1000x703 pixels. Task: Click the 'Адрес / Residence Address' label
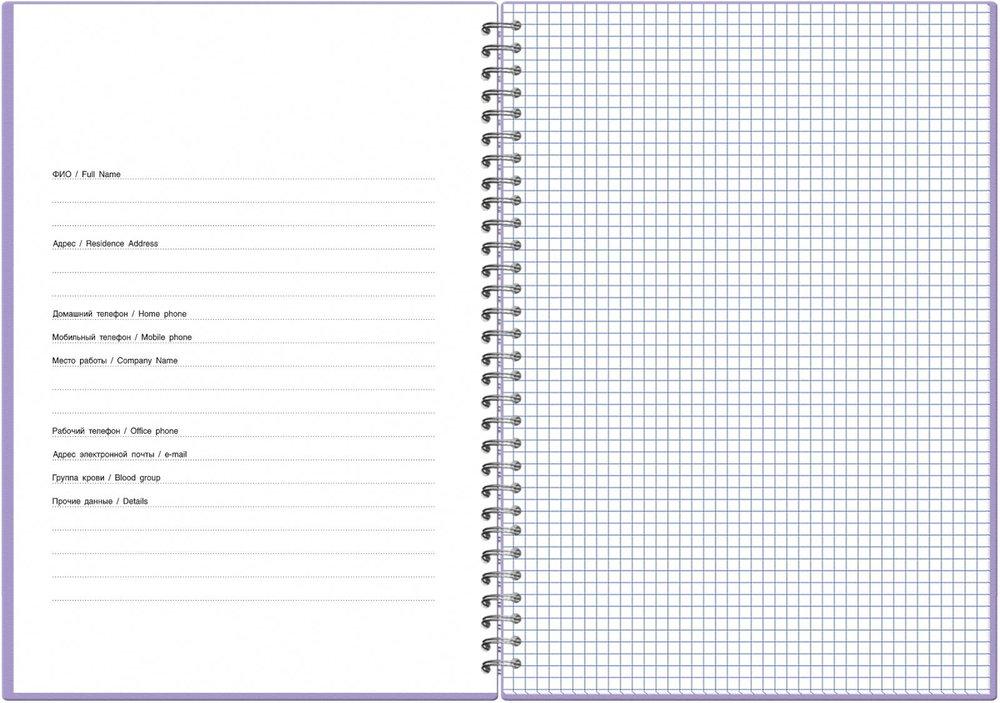tap(105, 244)
